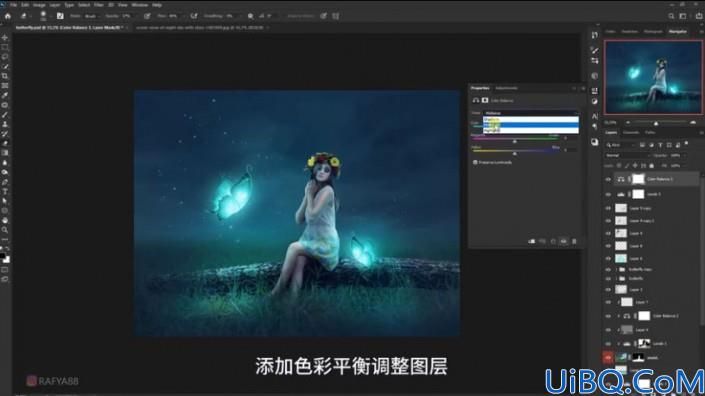Open the search icon at top right
The height and width of the screenshot is (396, 705).
coord(671,16)
